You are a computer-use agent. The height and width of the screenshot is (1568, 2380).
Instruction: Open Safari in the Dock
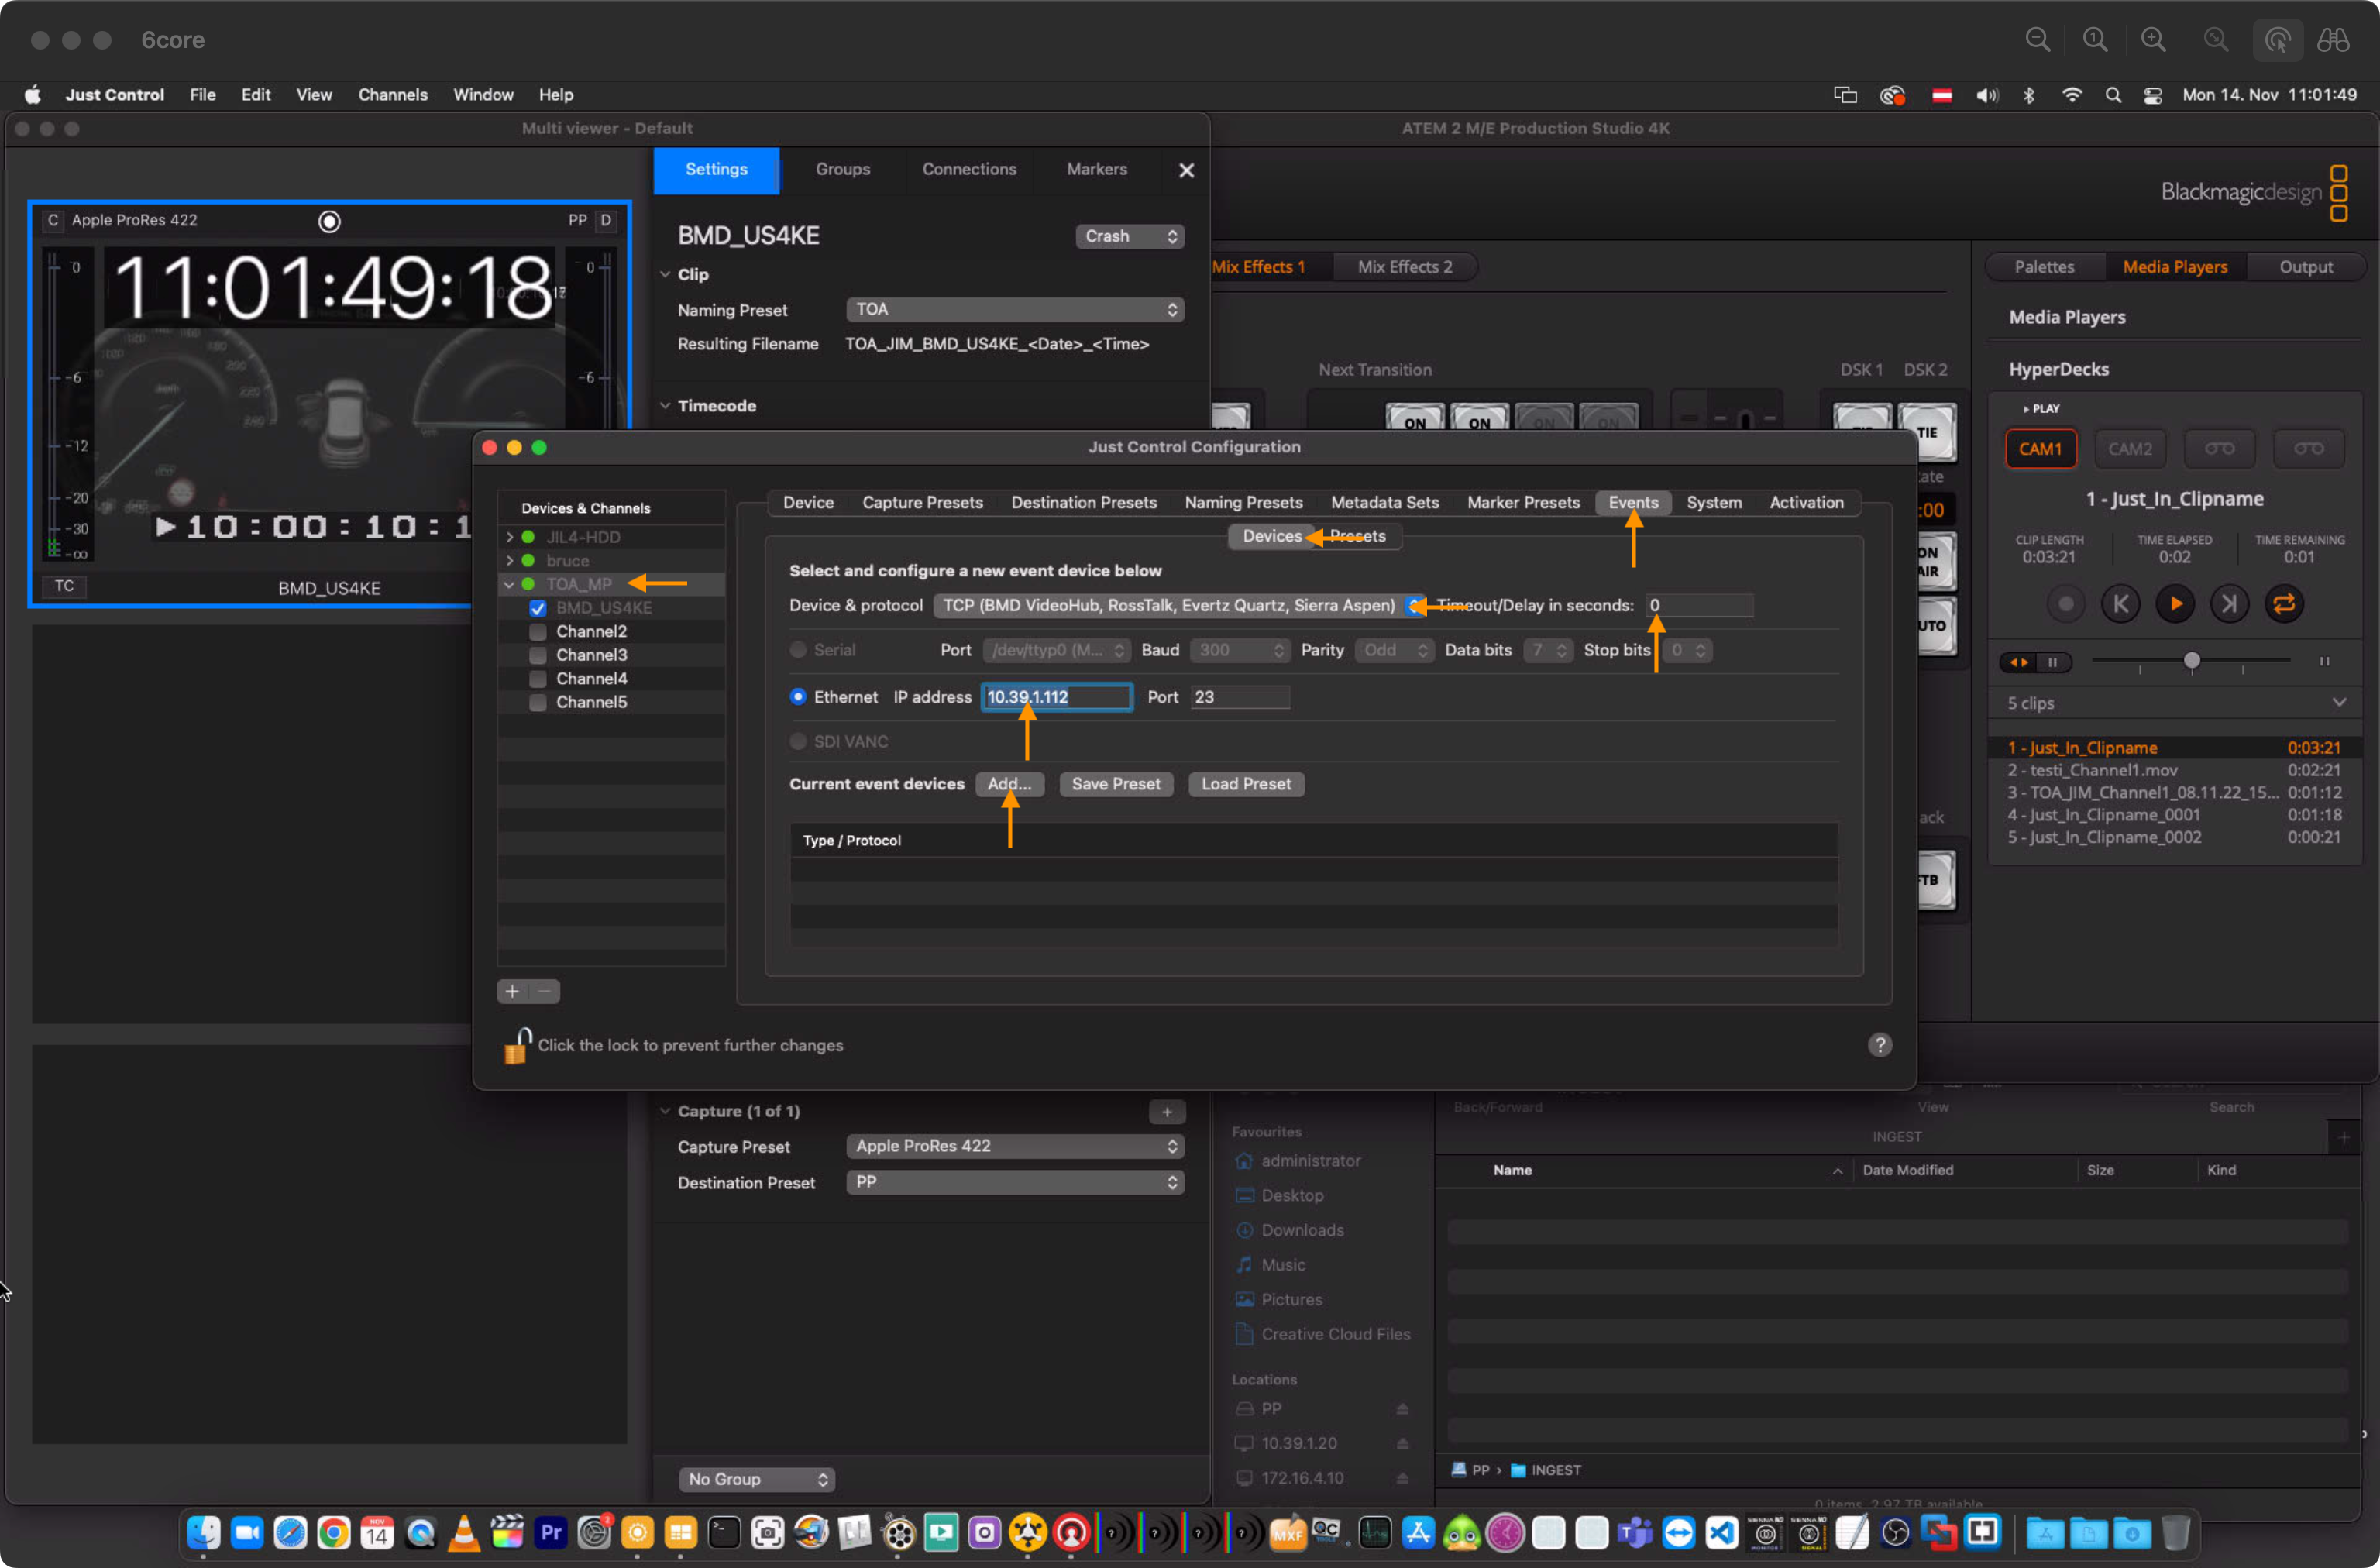tap(290, 1532)
